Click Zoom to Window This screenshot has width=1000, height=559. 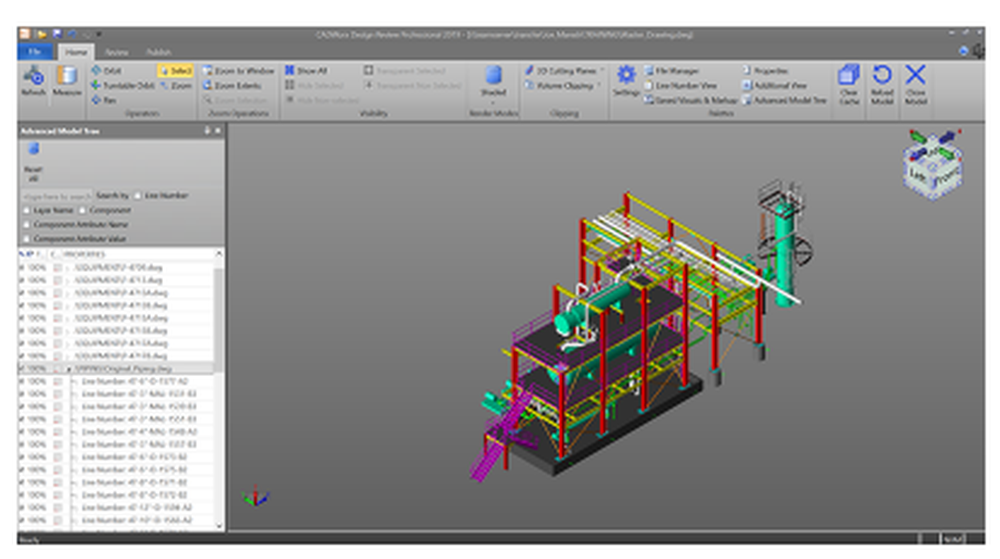tap(239, 71)
